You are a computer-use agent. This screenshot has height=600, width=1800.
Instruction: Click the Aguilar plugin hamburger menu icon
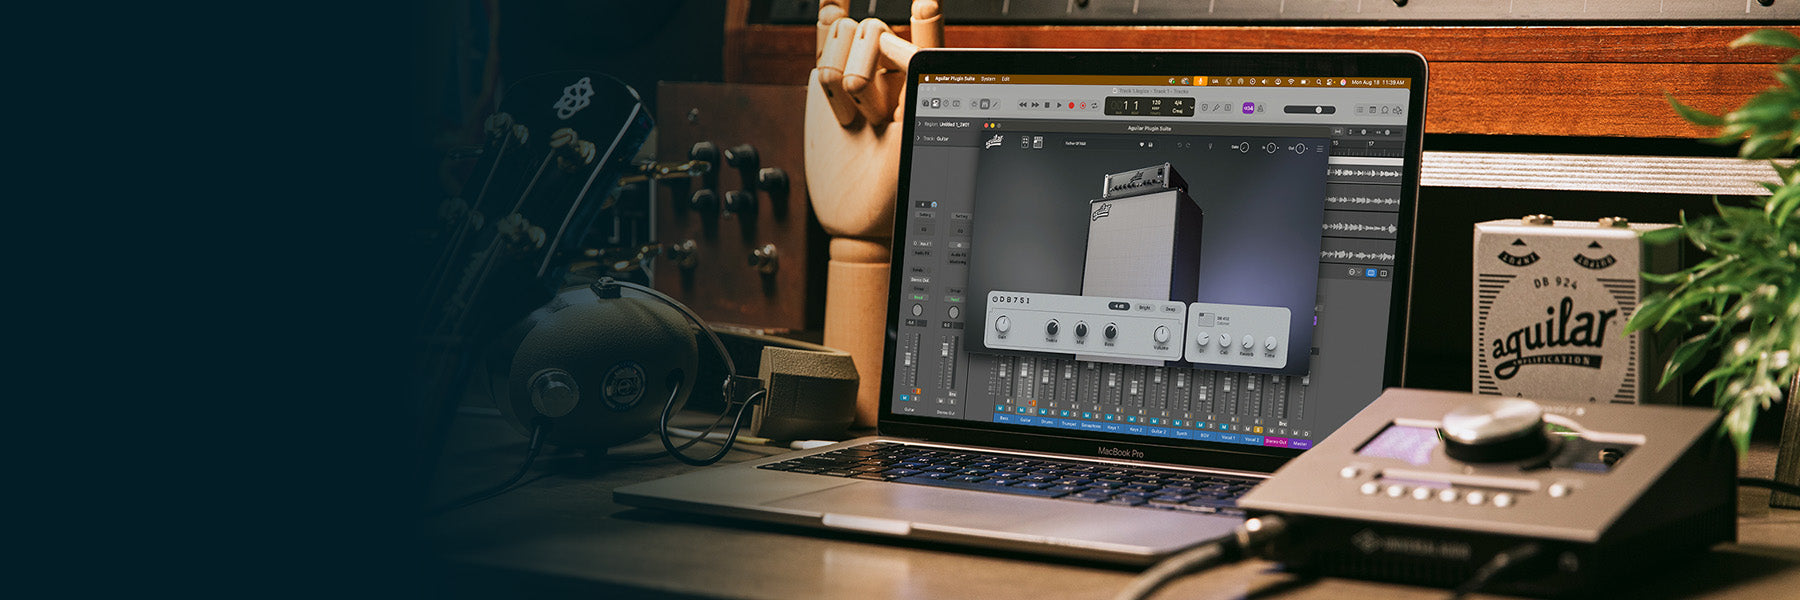point(1319,149)
